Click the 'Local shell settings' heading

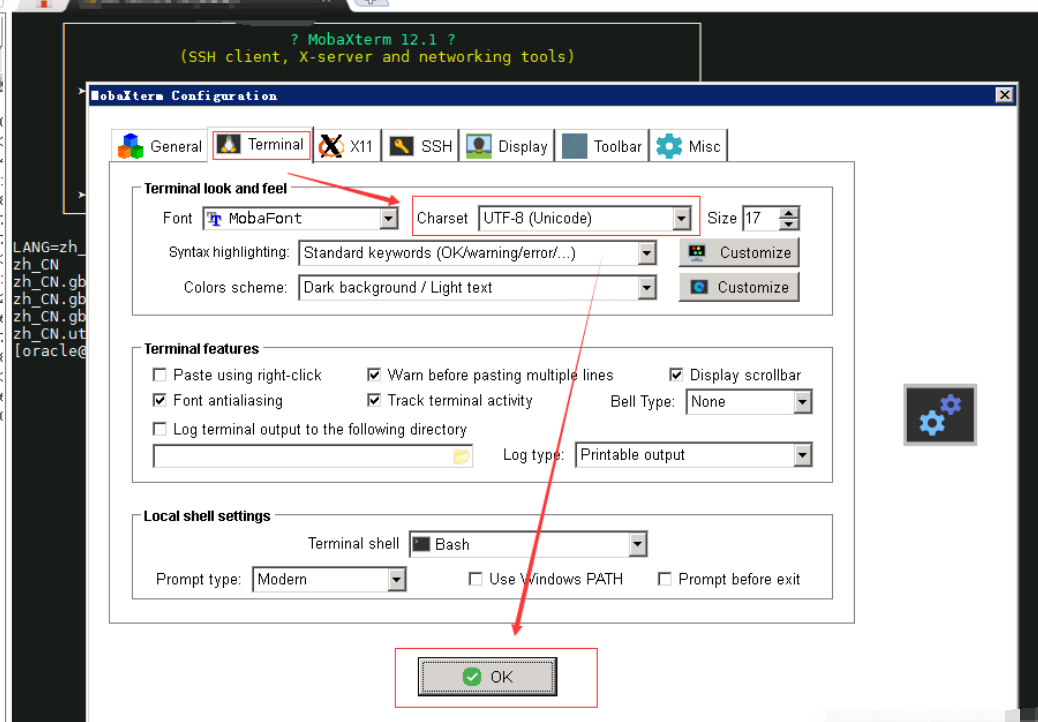(x=207, y=516)
